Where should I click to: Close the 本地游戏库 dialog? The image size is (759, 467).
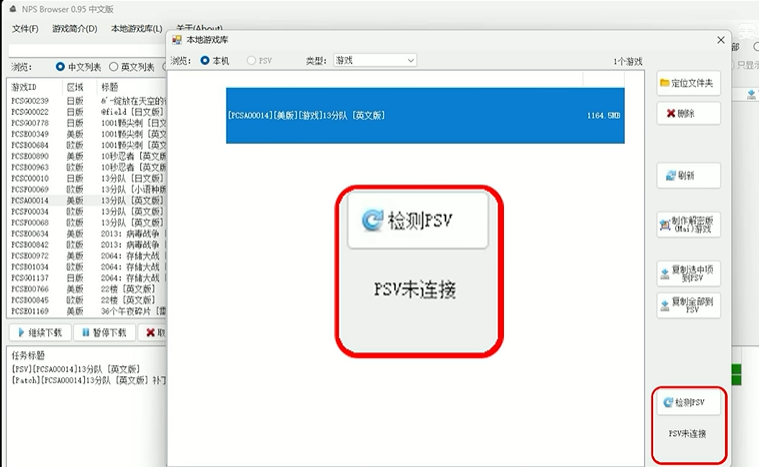click(x=721, y=40)
